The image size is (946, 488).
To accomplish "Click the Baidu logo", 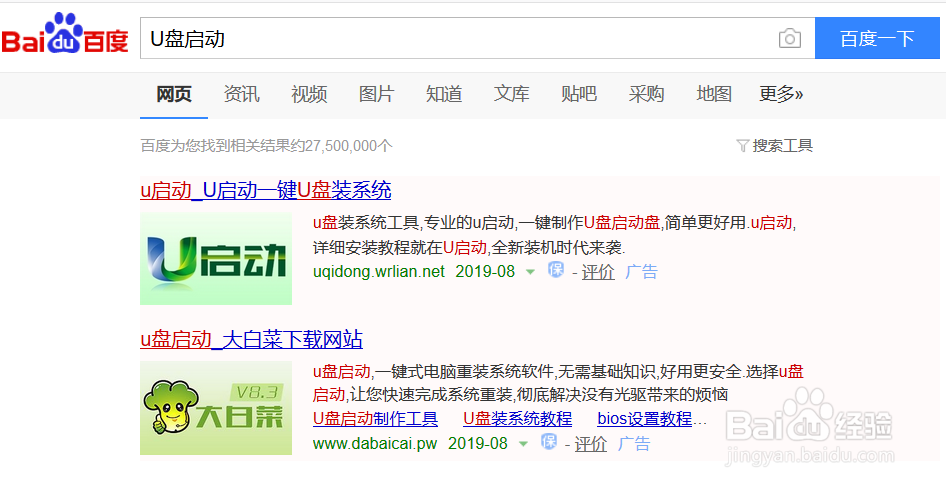I will pyautogui.click(x=65, y=34).
